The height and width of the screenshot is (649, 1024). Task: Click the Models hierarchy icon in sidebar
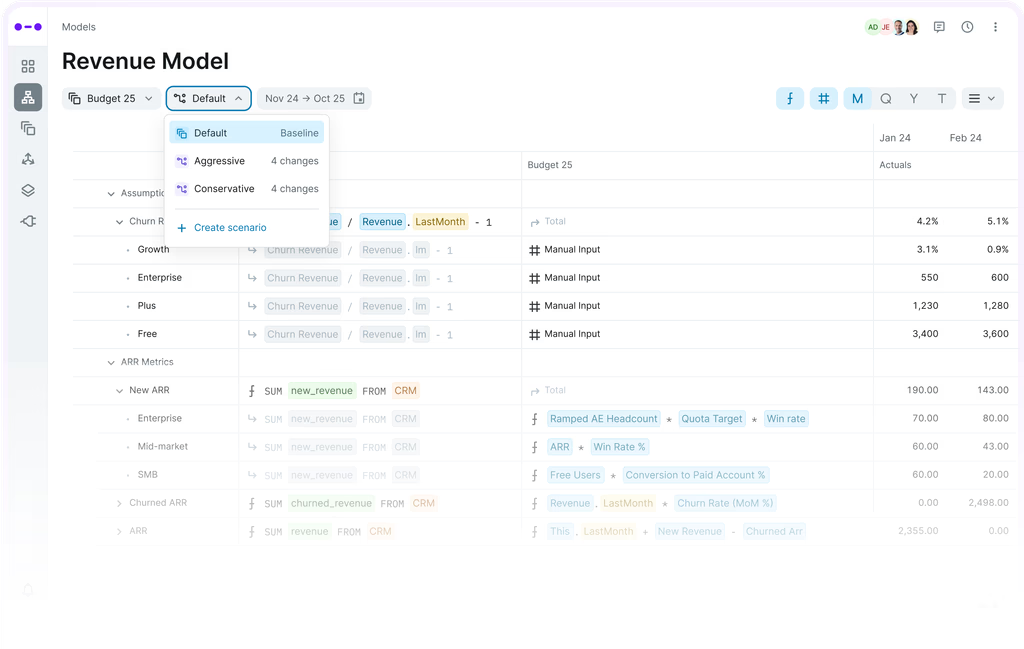pos(28,97)
